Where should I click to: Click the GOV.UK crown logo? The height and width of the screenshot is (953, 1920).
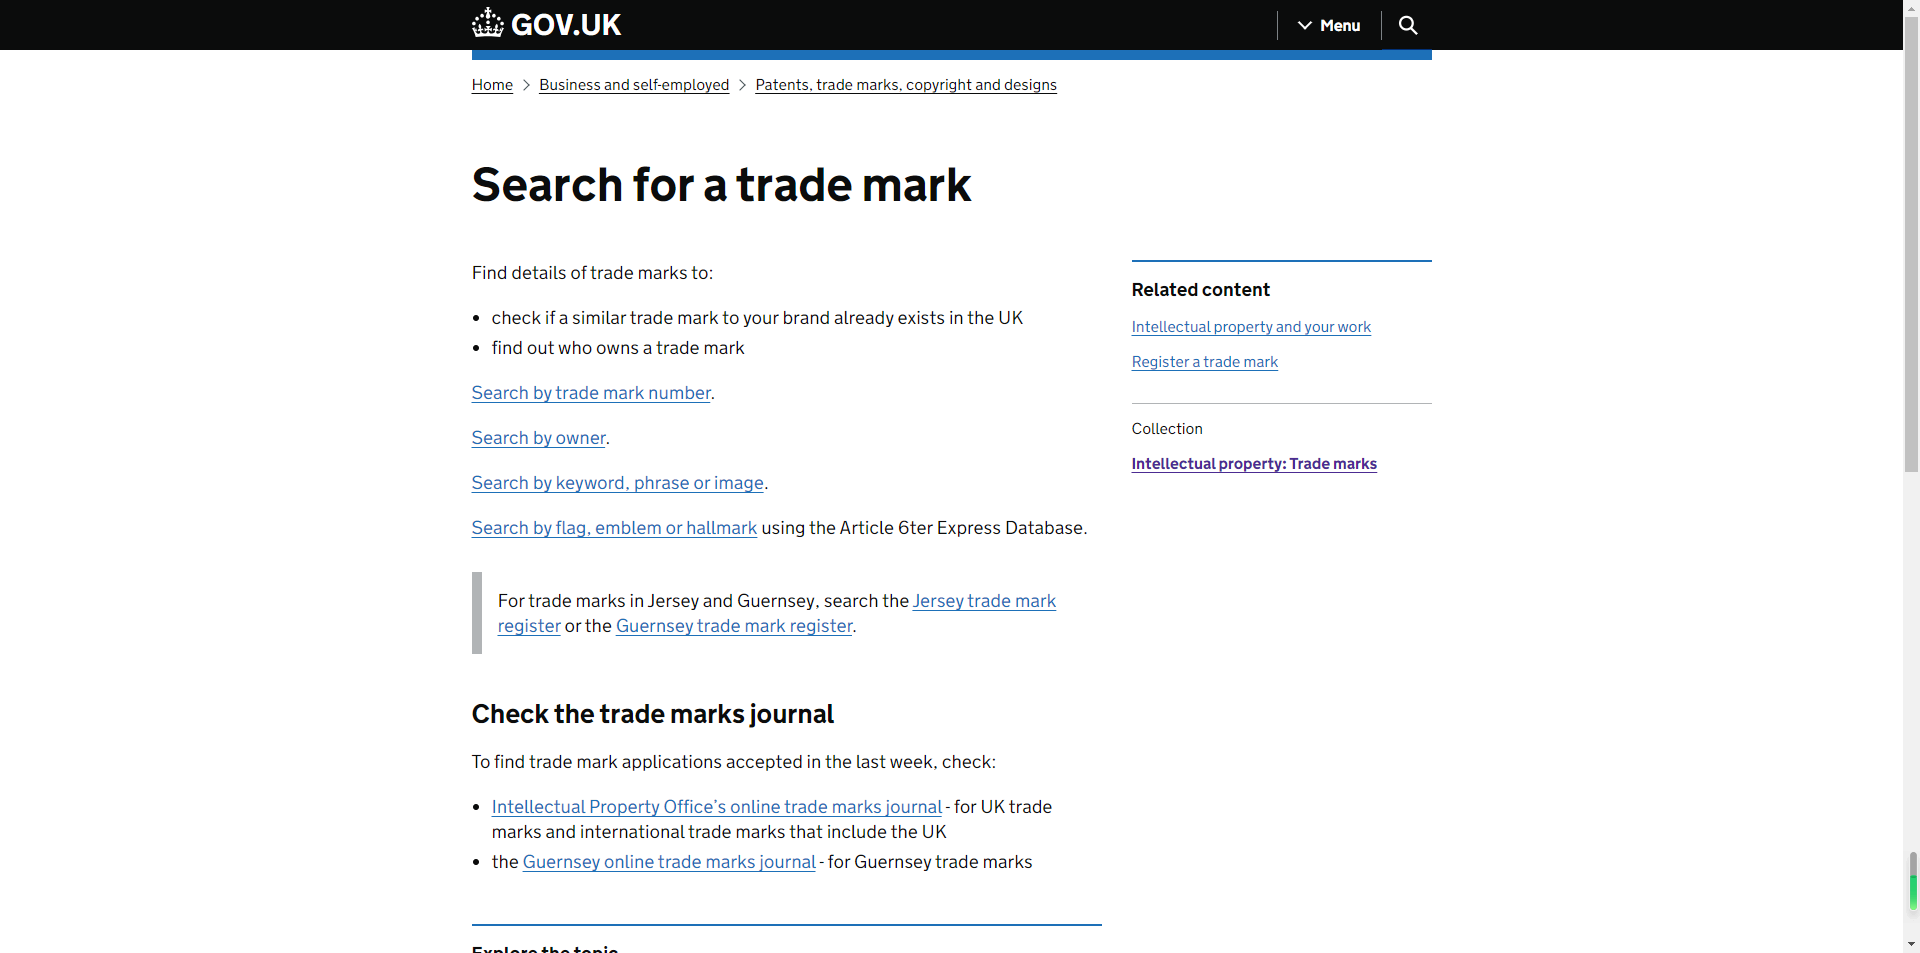[x=546, y=24]
